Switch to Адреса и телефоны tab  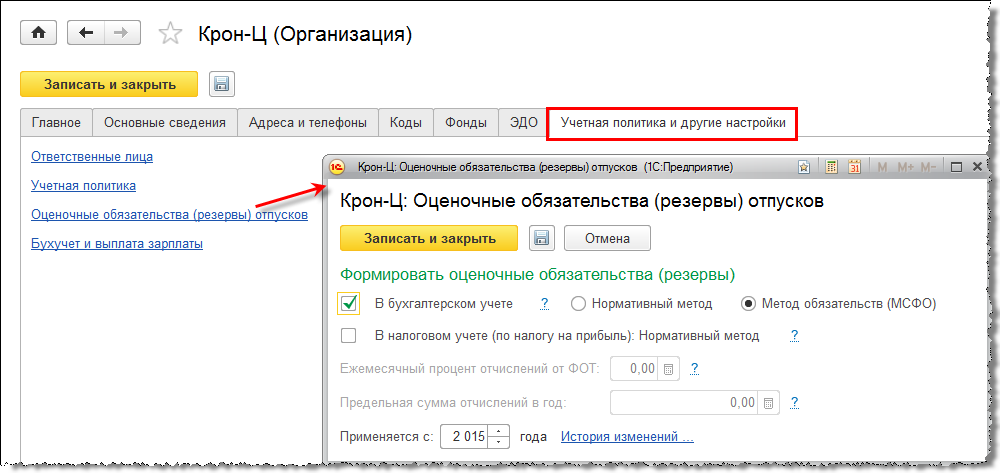308,123
